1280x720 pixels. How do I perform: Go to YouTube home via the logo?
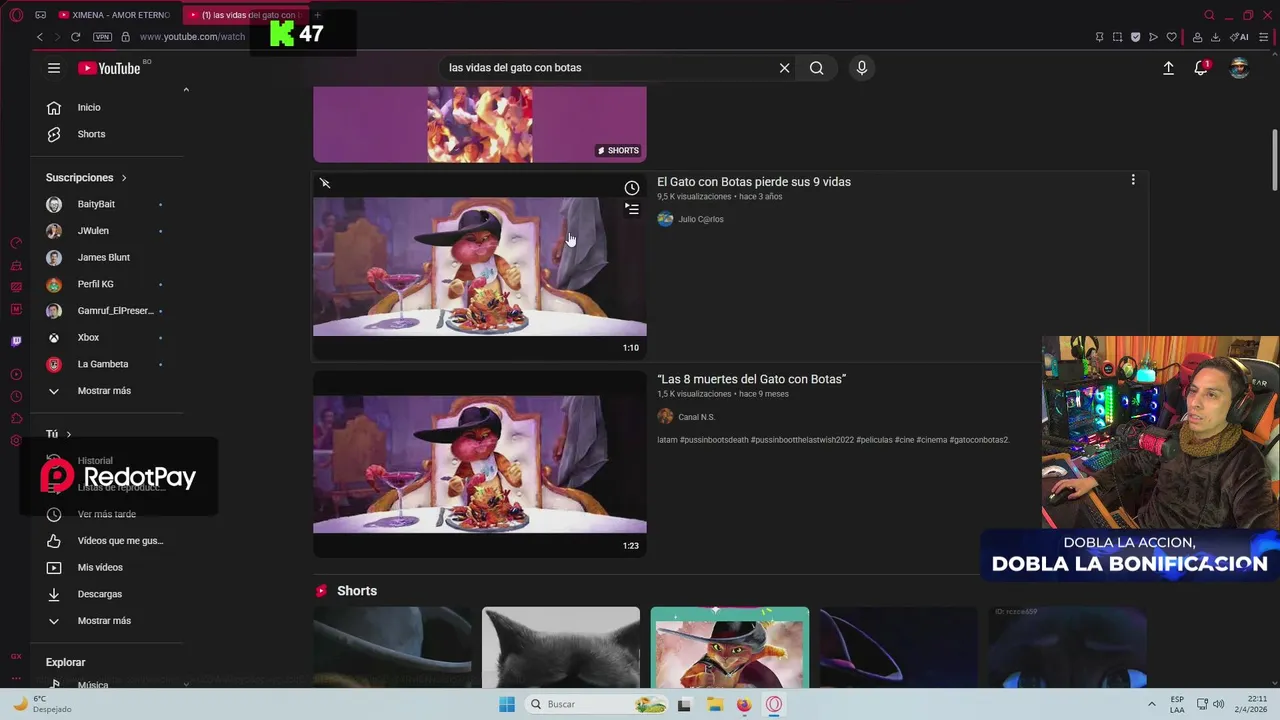point(111,68)
